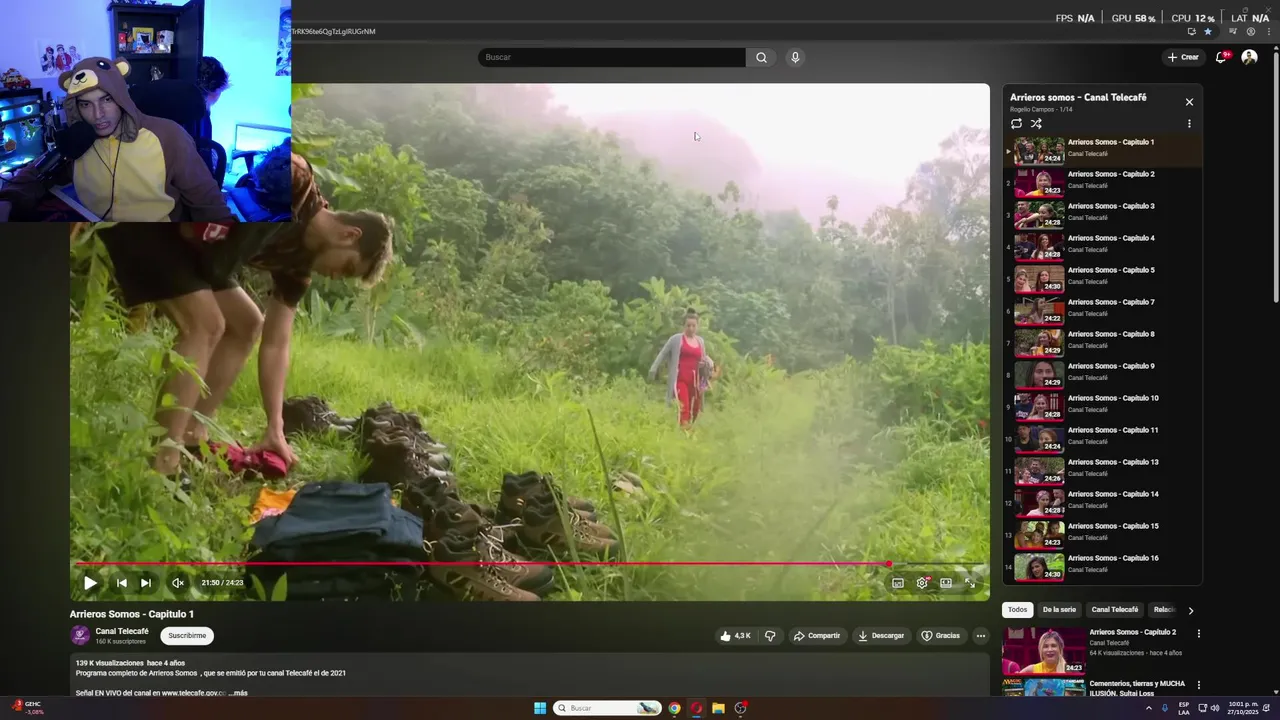Open more actions menu below video
The image size is (1280, 720).
tap(981, 635)
